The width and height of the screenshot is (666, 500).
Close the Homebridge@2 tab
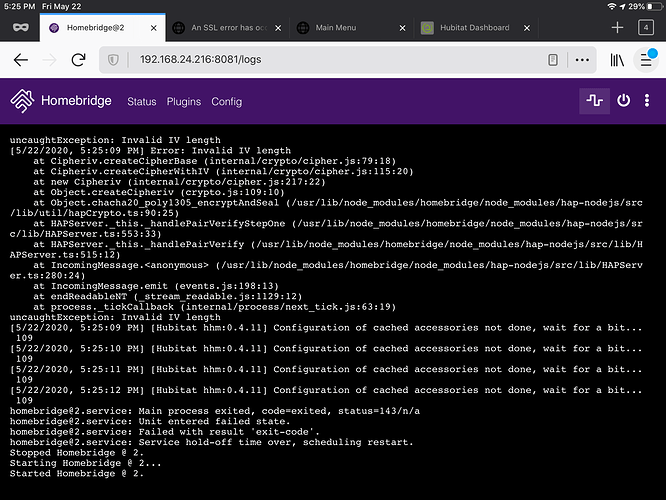[x=154, y=28]
